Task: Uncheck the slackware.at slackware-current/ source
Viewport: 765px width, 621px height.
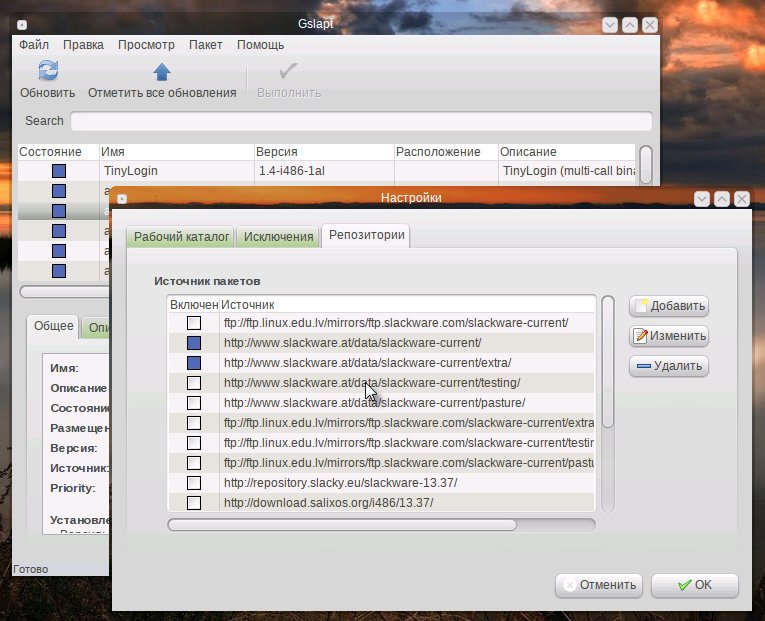Action: pos(194,343)
